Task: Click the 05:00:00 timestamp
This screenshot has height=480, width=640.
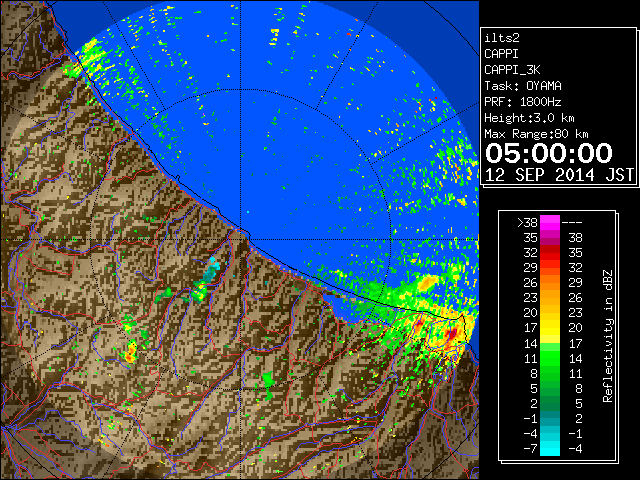Action: click(x=549, y=153)
